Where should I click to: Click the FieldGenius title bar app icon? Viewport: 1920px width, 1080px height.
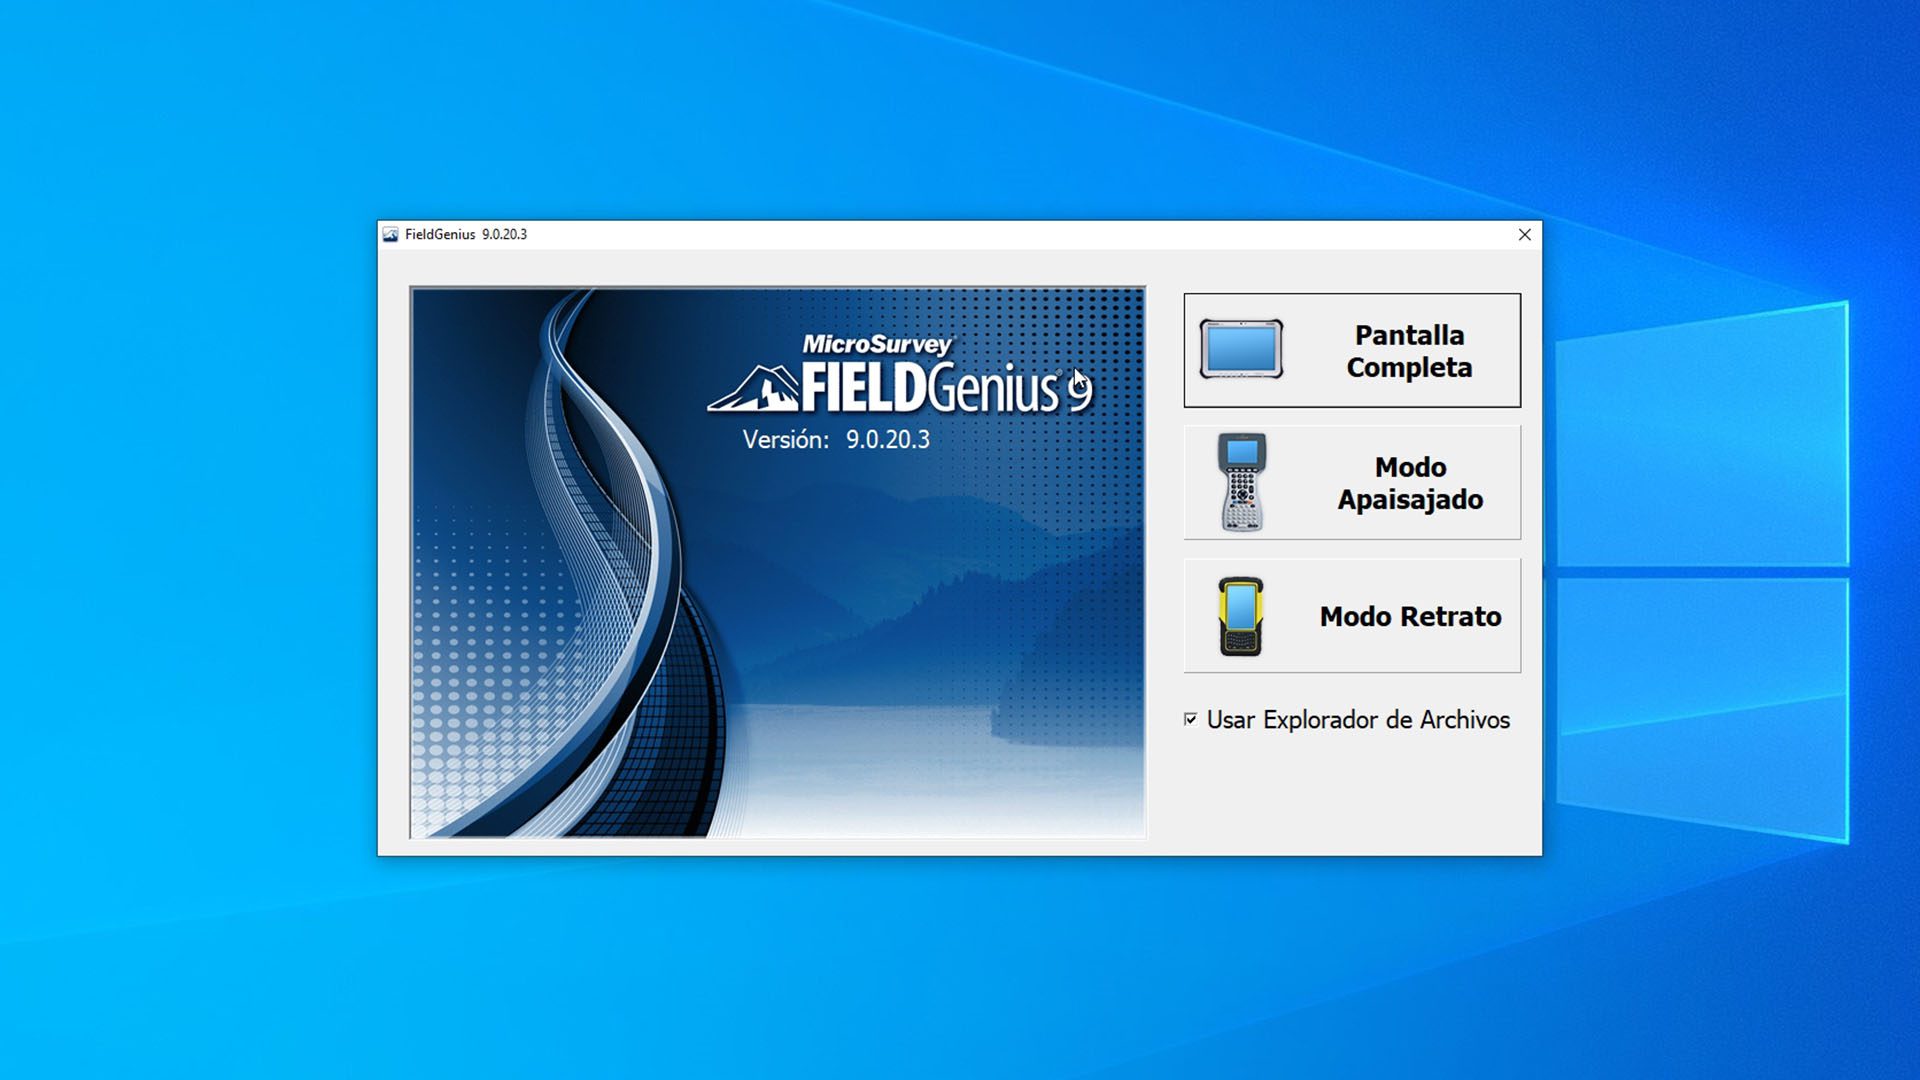[391, 234]
